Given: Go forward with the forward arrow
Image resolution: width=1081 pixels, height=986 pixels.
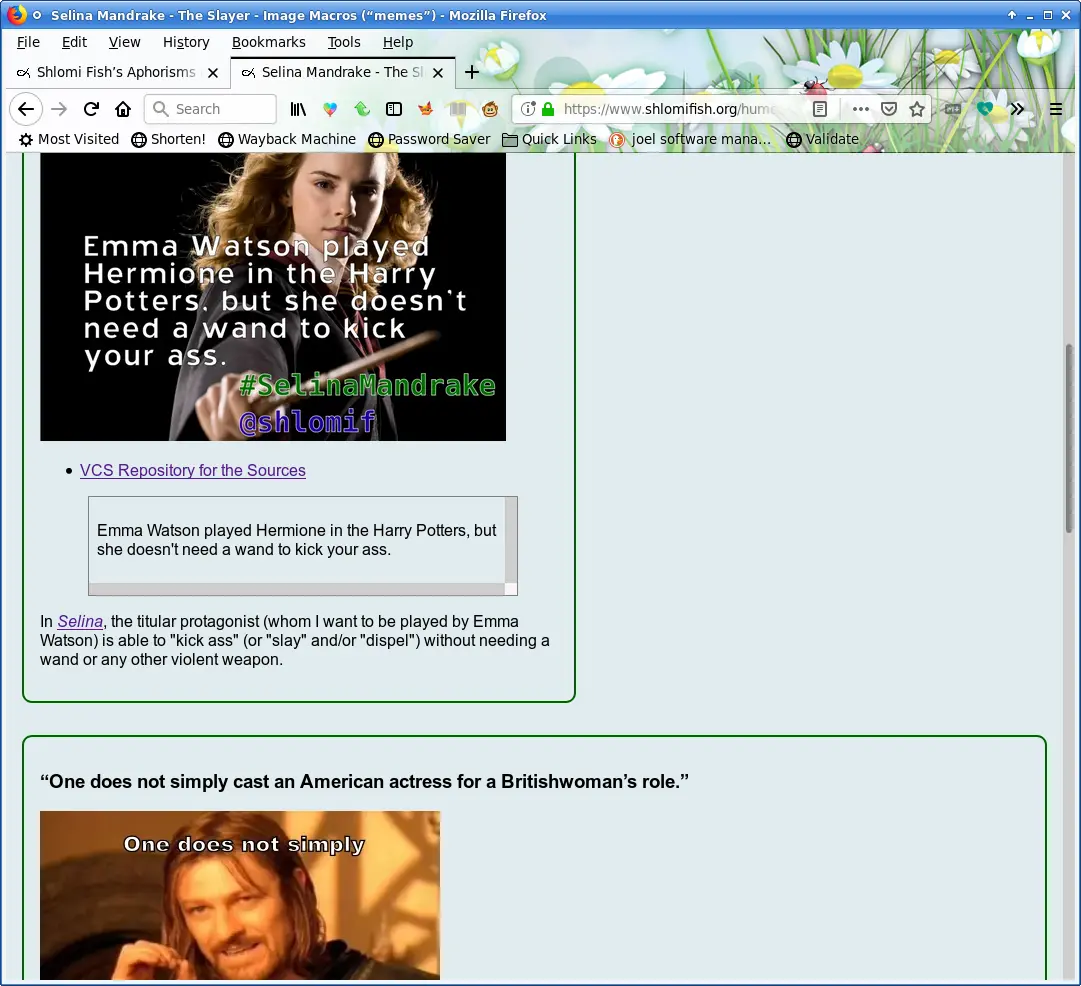Looking at the screenshot, I should coord(59,109).
